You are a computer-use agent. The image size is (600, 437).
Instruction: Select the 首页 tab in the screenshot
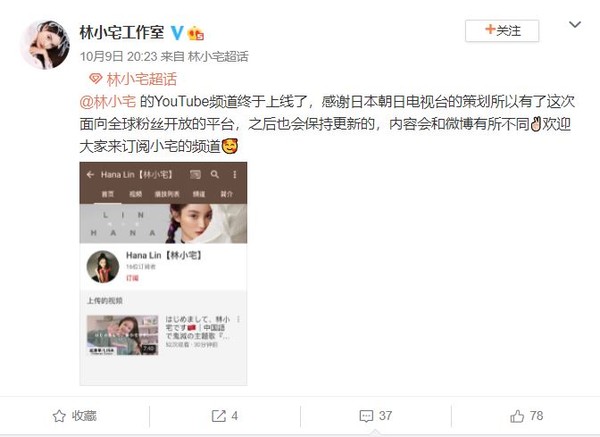coord(108,194)
